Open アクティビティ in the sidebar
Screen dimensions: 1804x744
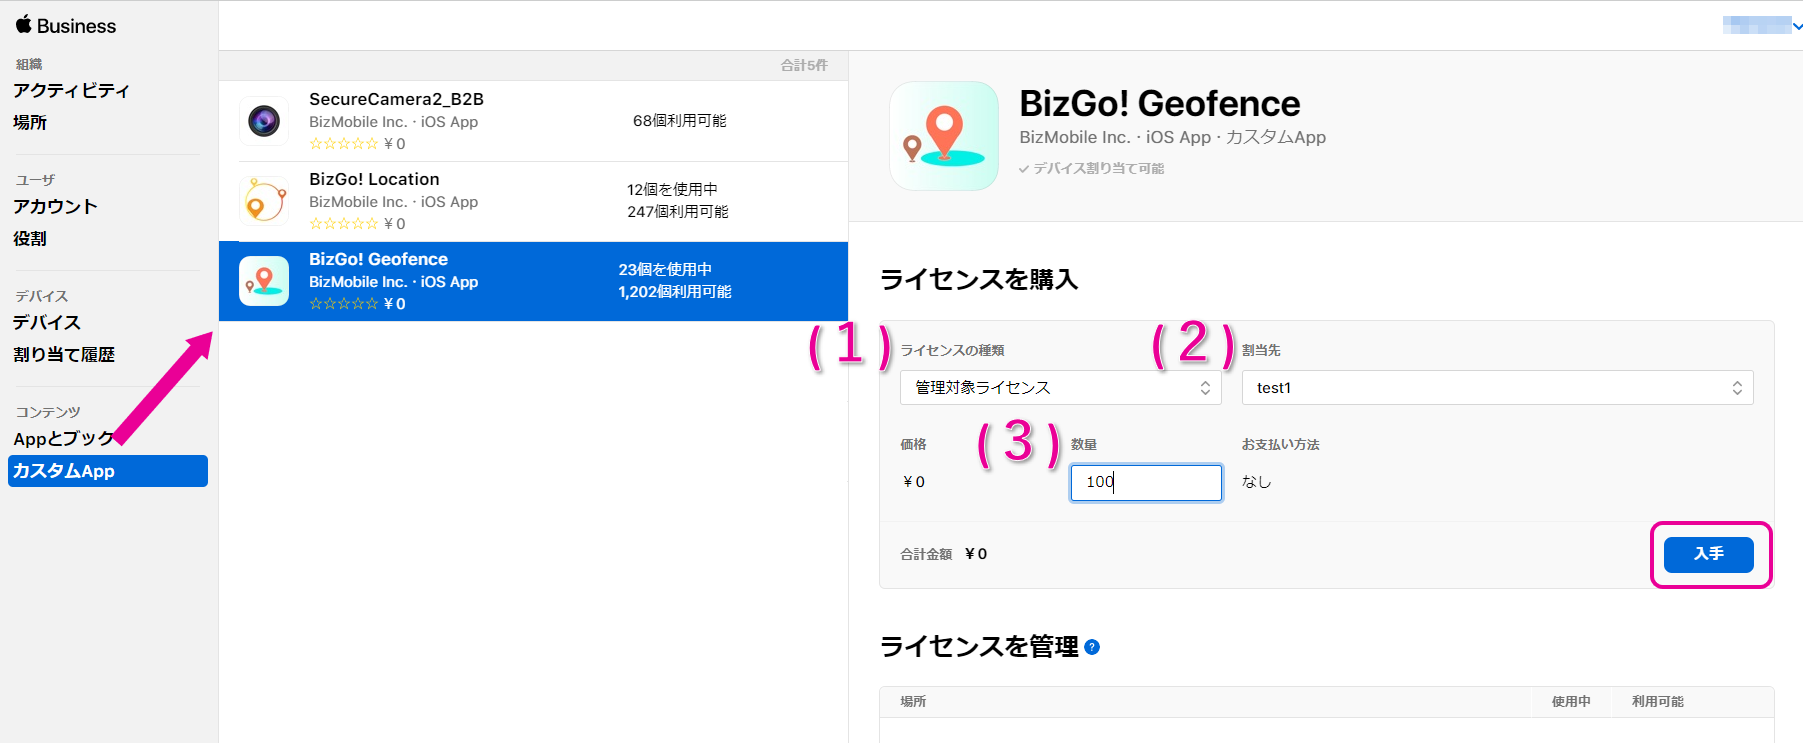71,91
